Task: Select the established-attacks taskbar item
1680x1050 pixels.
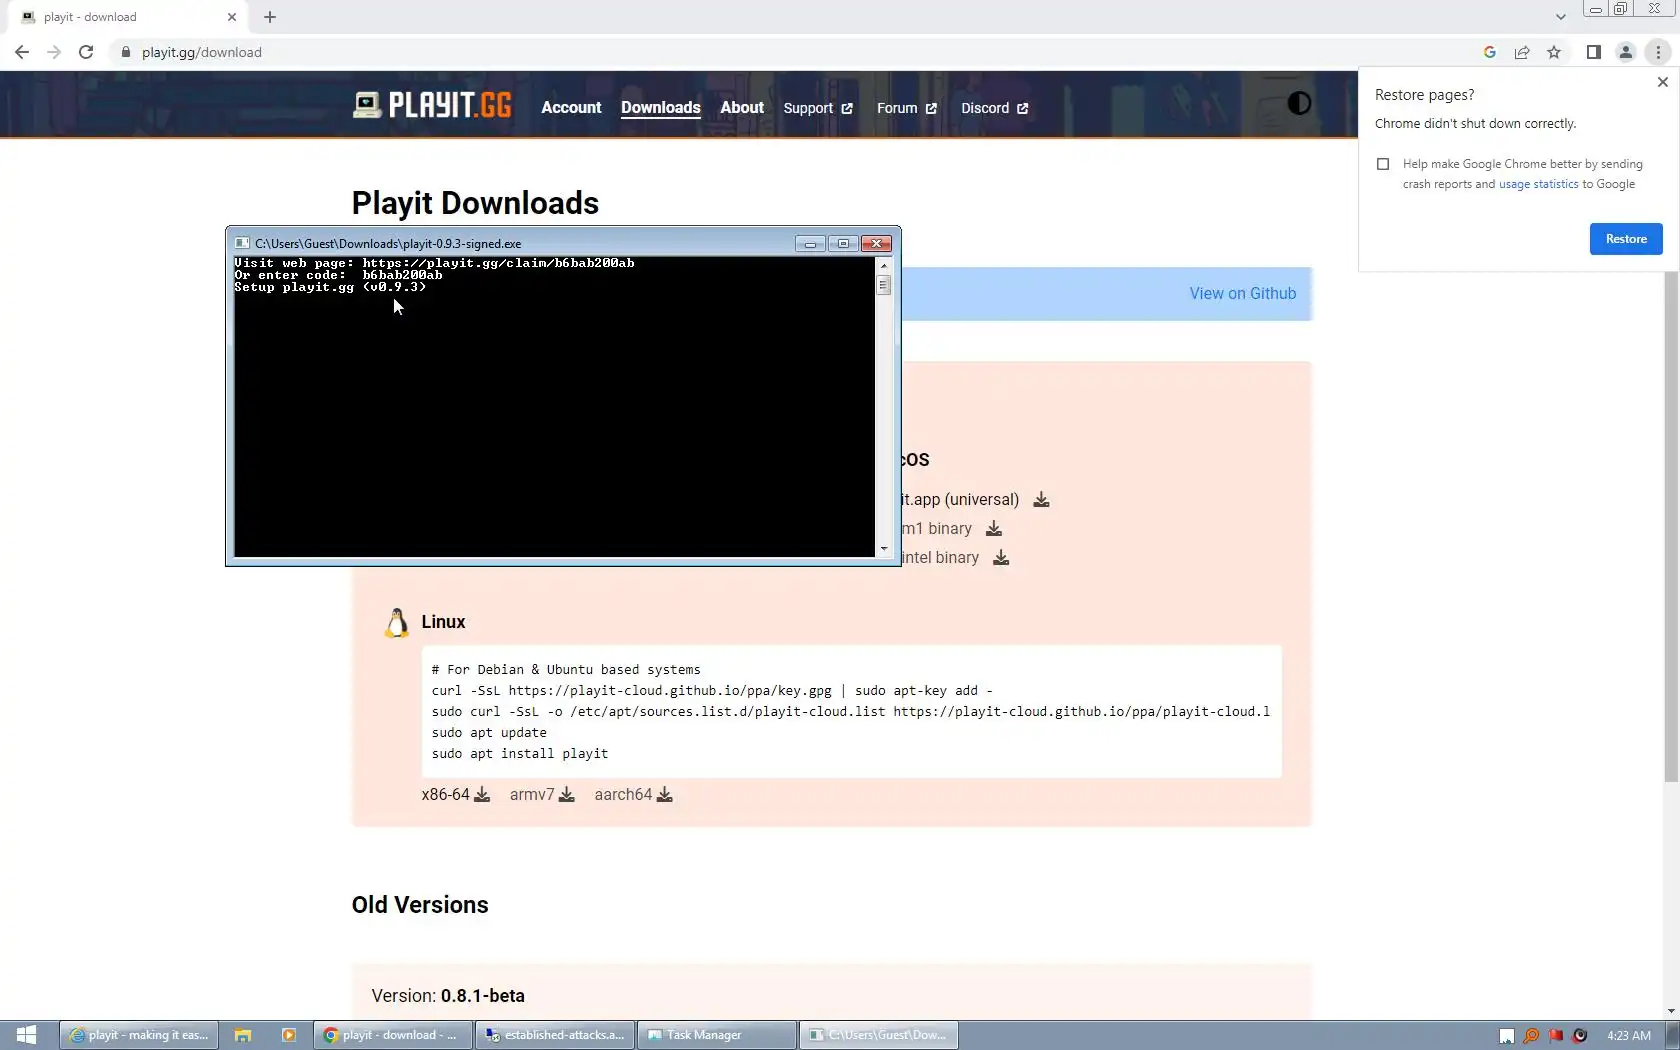Action: point(555,1035)
